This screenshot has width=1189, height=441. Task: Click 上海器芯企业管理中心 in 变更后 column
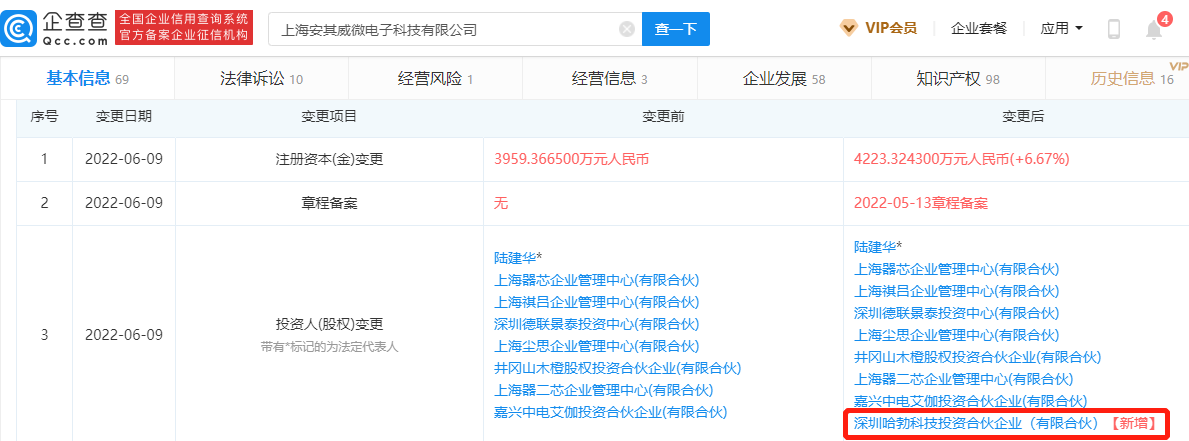tap(957, 269)
